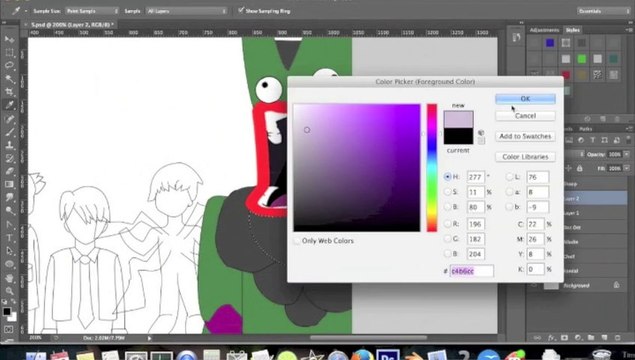Viewport: 635px width, 360px height.
Task: Select the Crop tool
Action: click(9, 92)
